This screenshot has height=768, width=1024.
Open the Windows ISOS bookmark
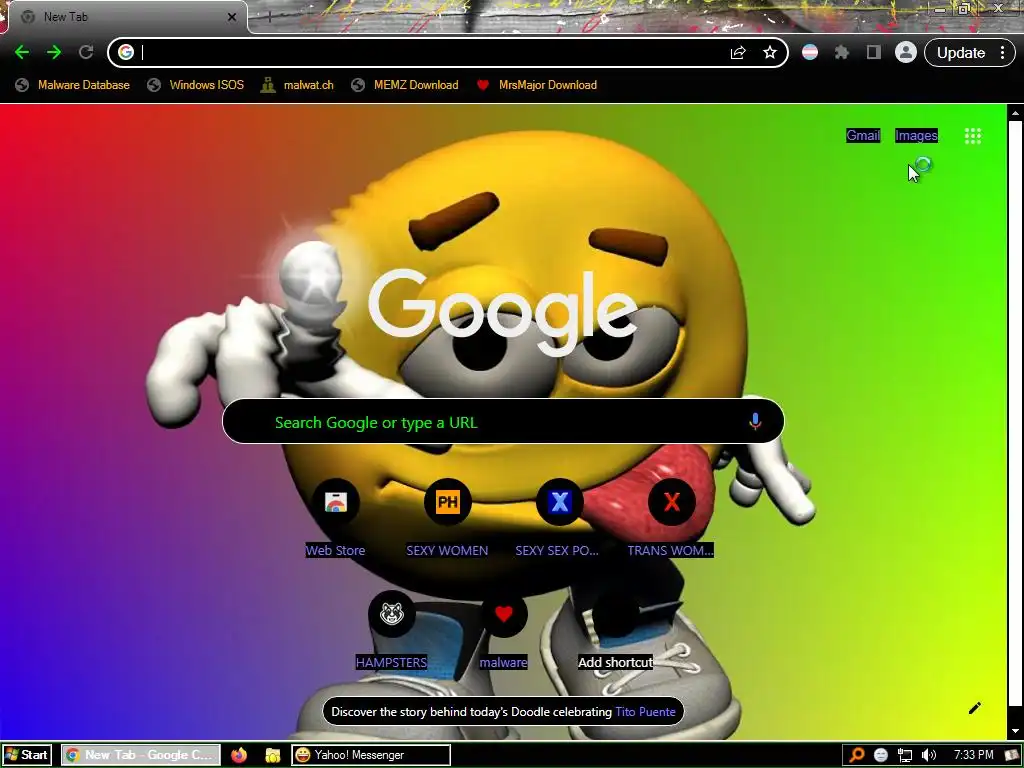(x=196, y=85)
